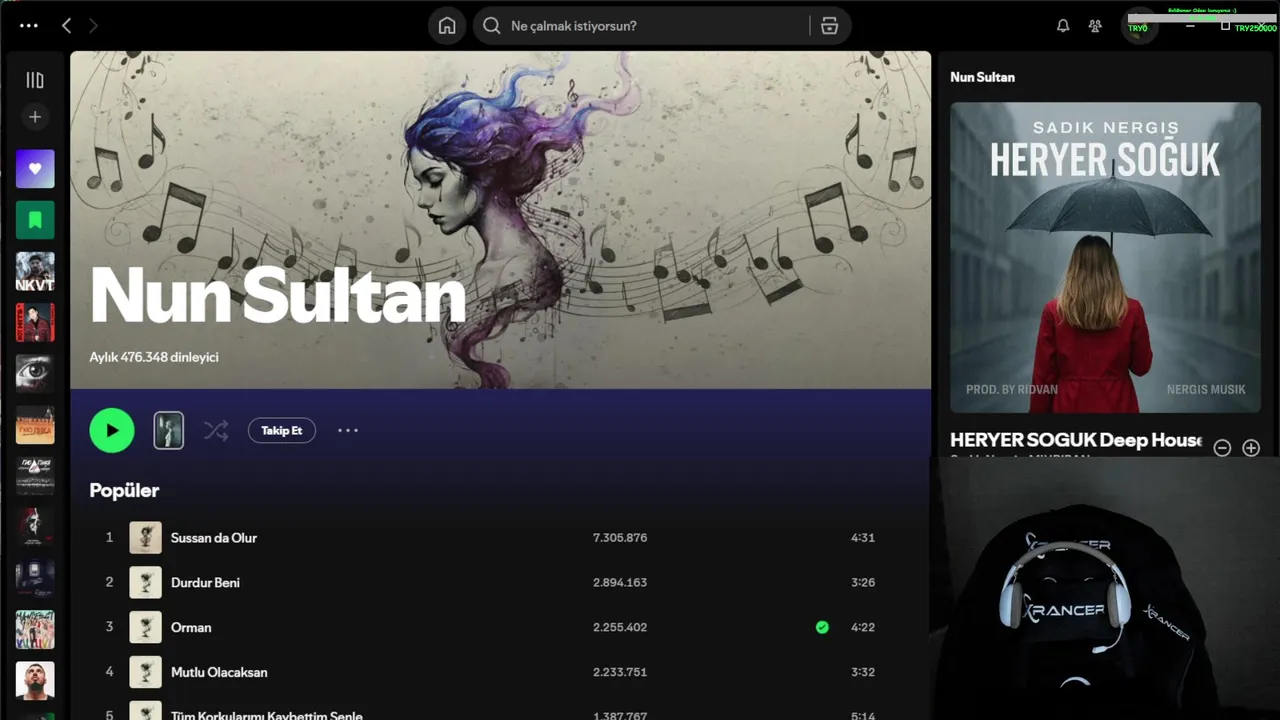
Task: Select the track Orman
Action: click(191, 628)
